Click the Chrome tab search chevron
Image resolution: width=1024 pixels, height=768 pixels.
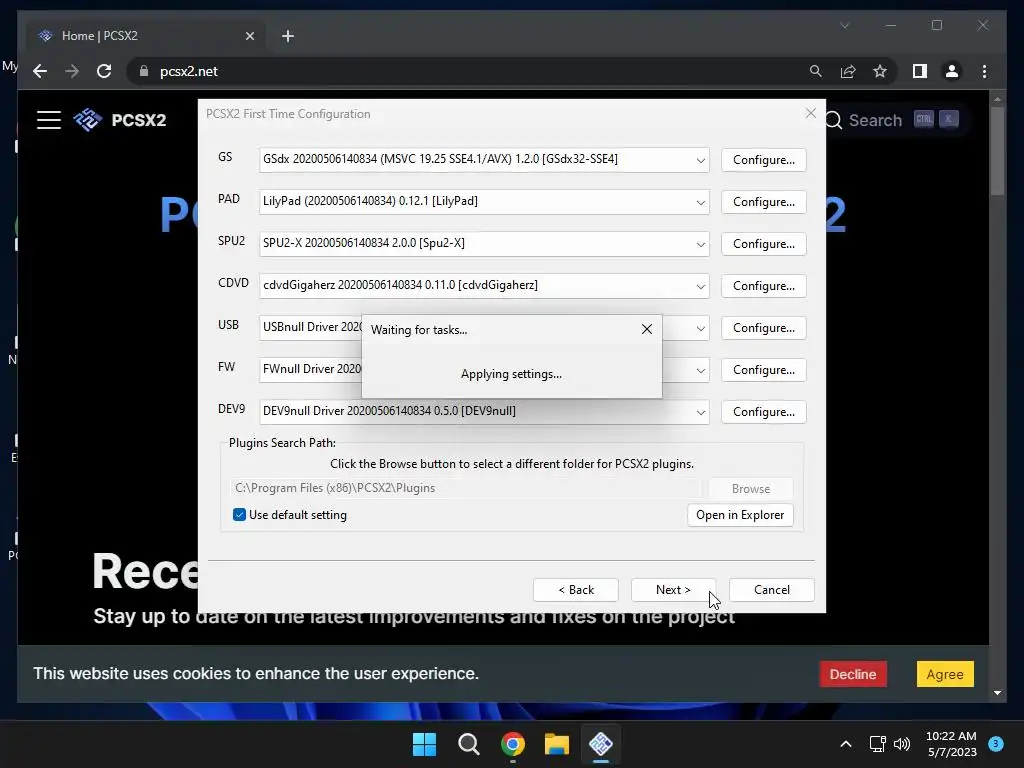pos(845,25)
